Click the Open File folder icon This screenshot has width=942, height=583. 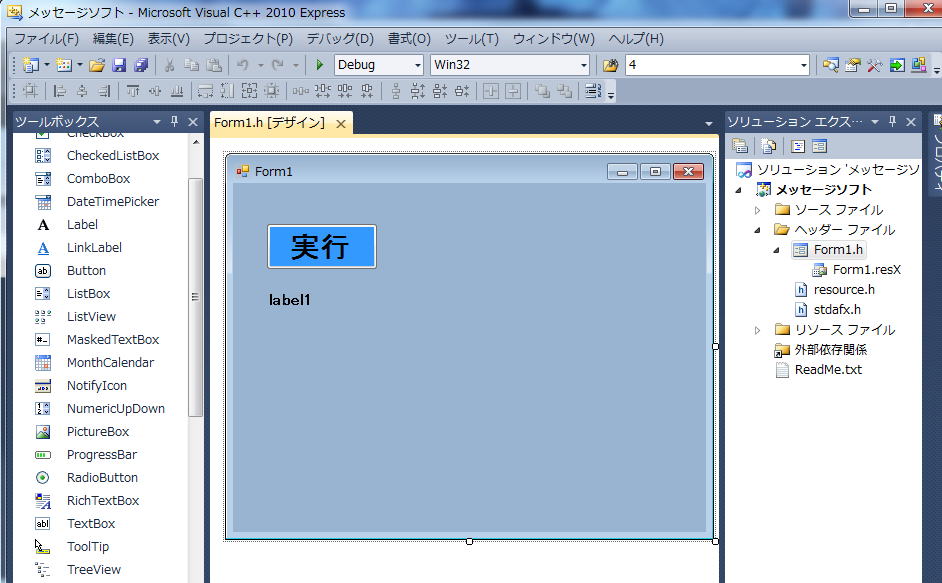(x=97, y=65)
